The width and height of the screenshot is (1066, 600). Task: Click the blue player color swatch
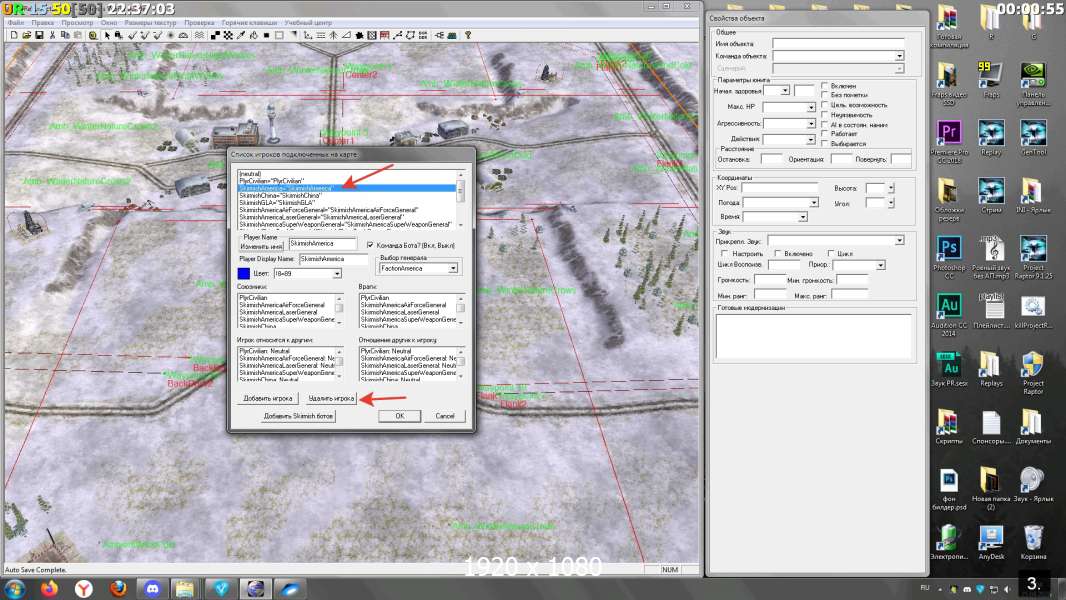[x=243, y=273]
